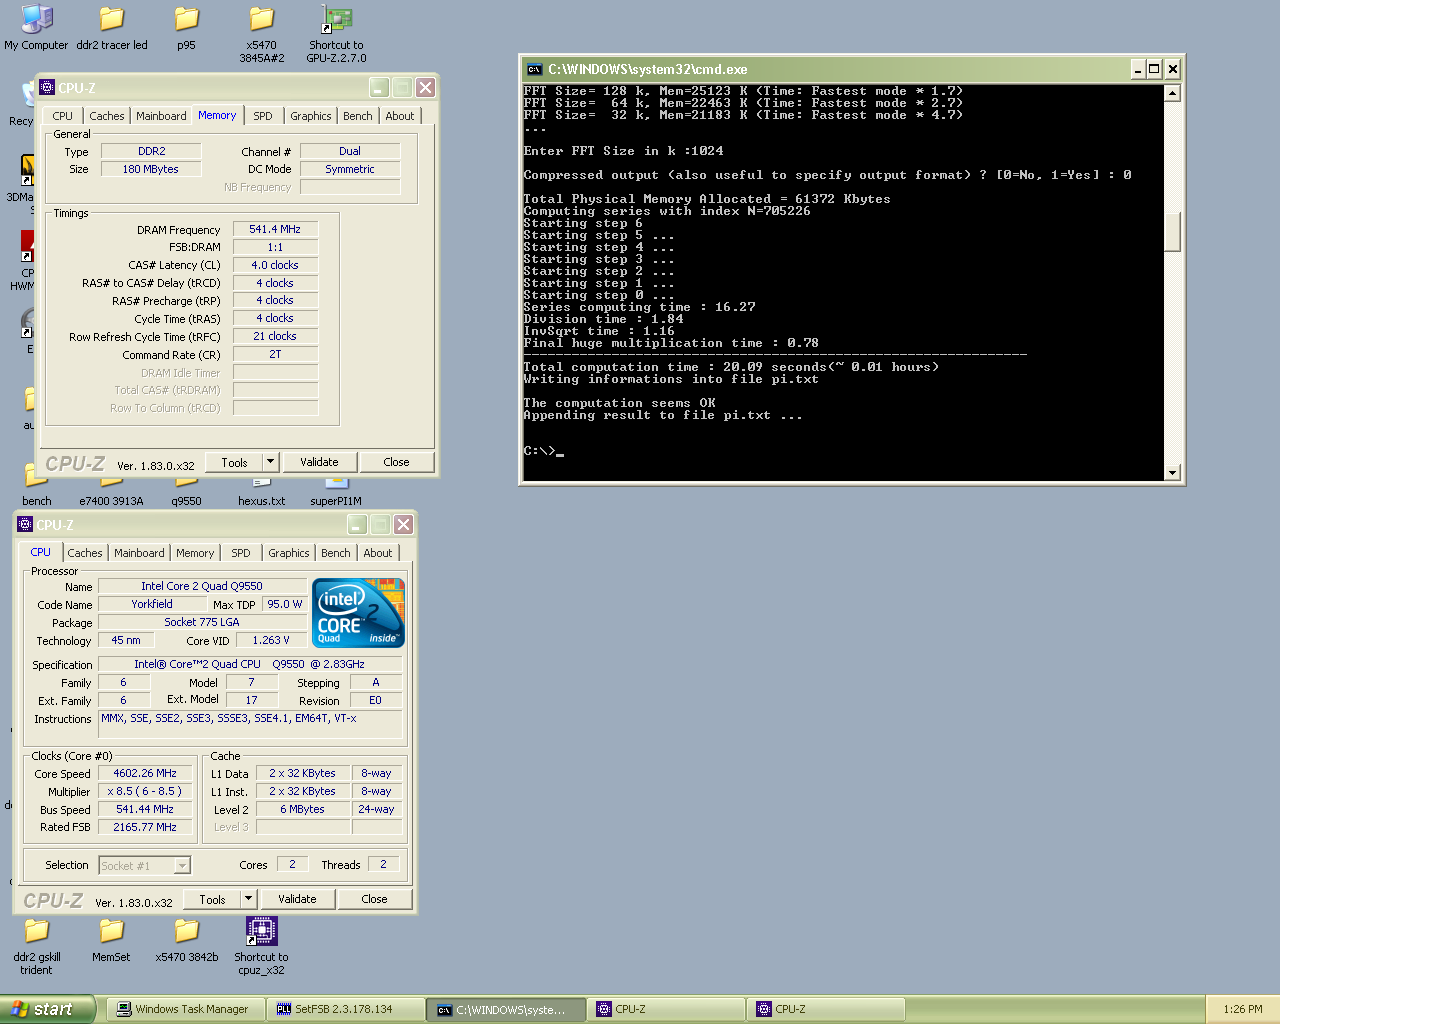Open the hexus.txt file
The height and width of the screenshot is (1024, 1440).
(x=261, y=492)
